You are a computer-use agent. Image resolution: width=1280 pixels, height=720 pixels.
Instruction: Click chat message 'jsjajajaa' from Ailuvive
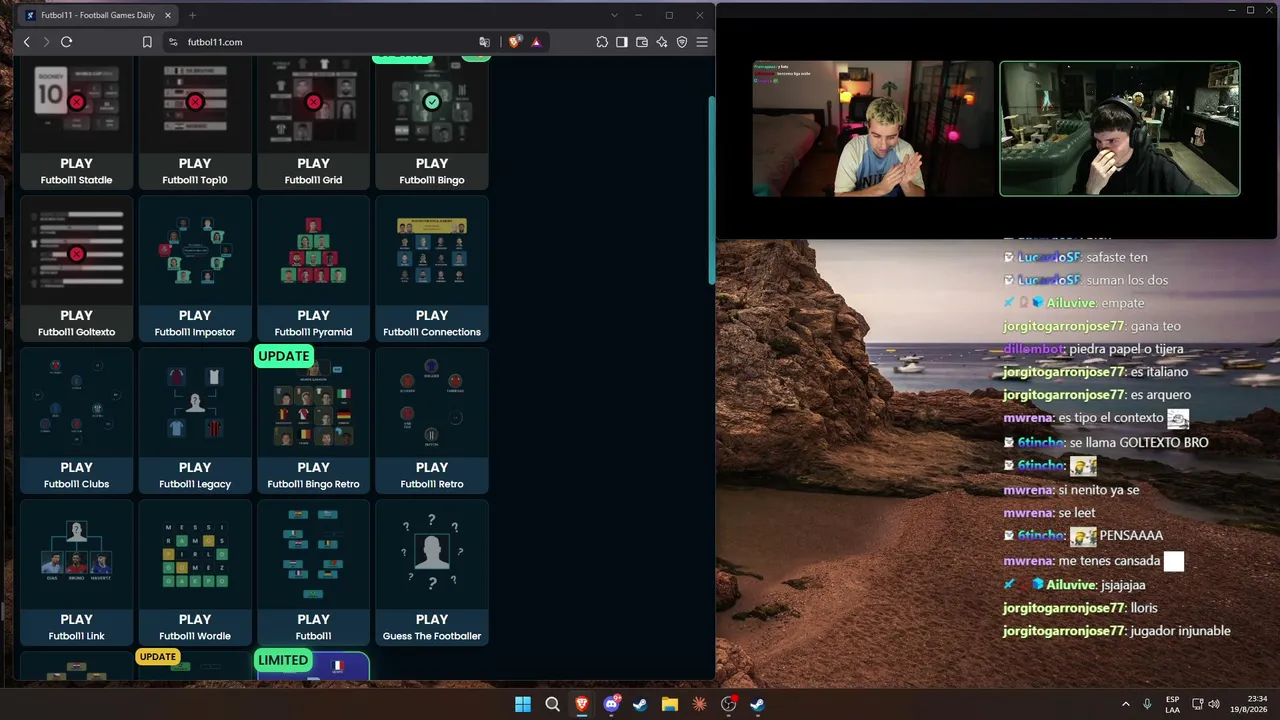[1123, 585]
